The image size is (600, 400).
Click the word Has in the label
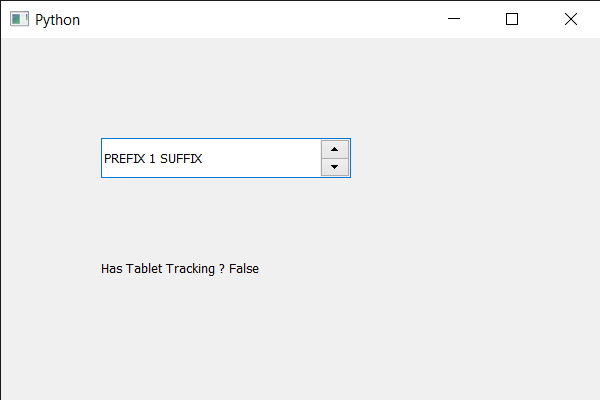(x=112, y=268)
